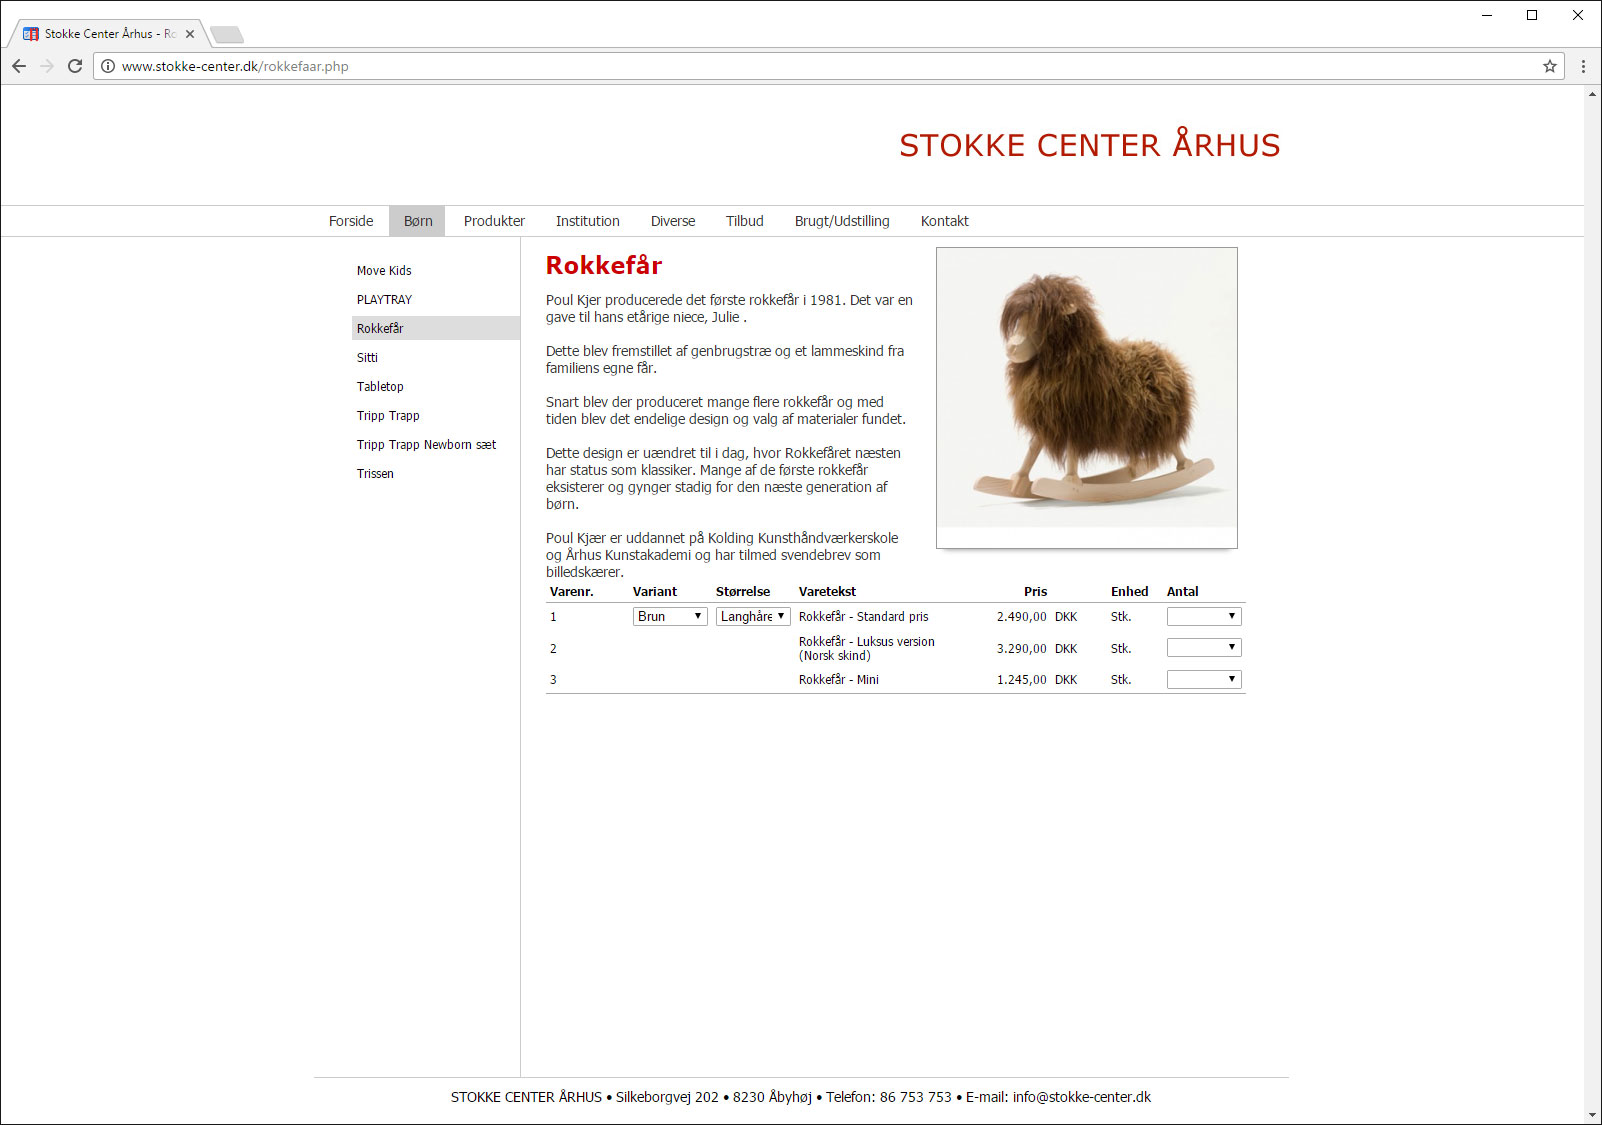The height and width of the screenshot is (1125, 1602).
Task: Click the Varenr. column header
Action: click(x=572, y=592)
